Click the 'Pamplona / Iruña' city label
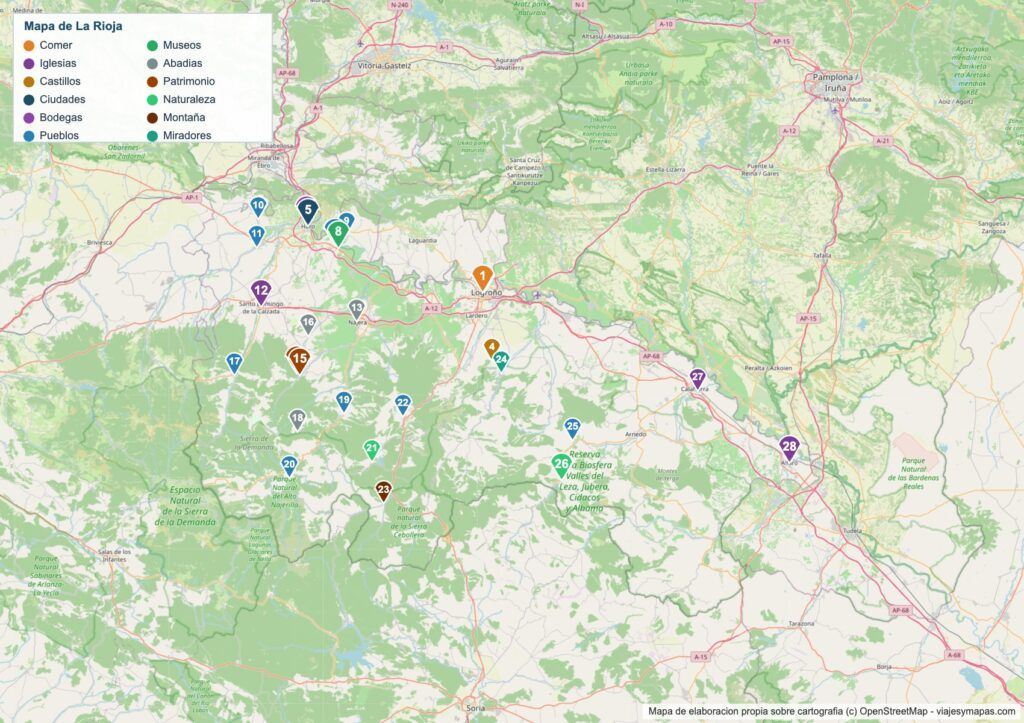 (x=835, y=82)
